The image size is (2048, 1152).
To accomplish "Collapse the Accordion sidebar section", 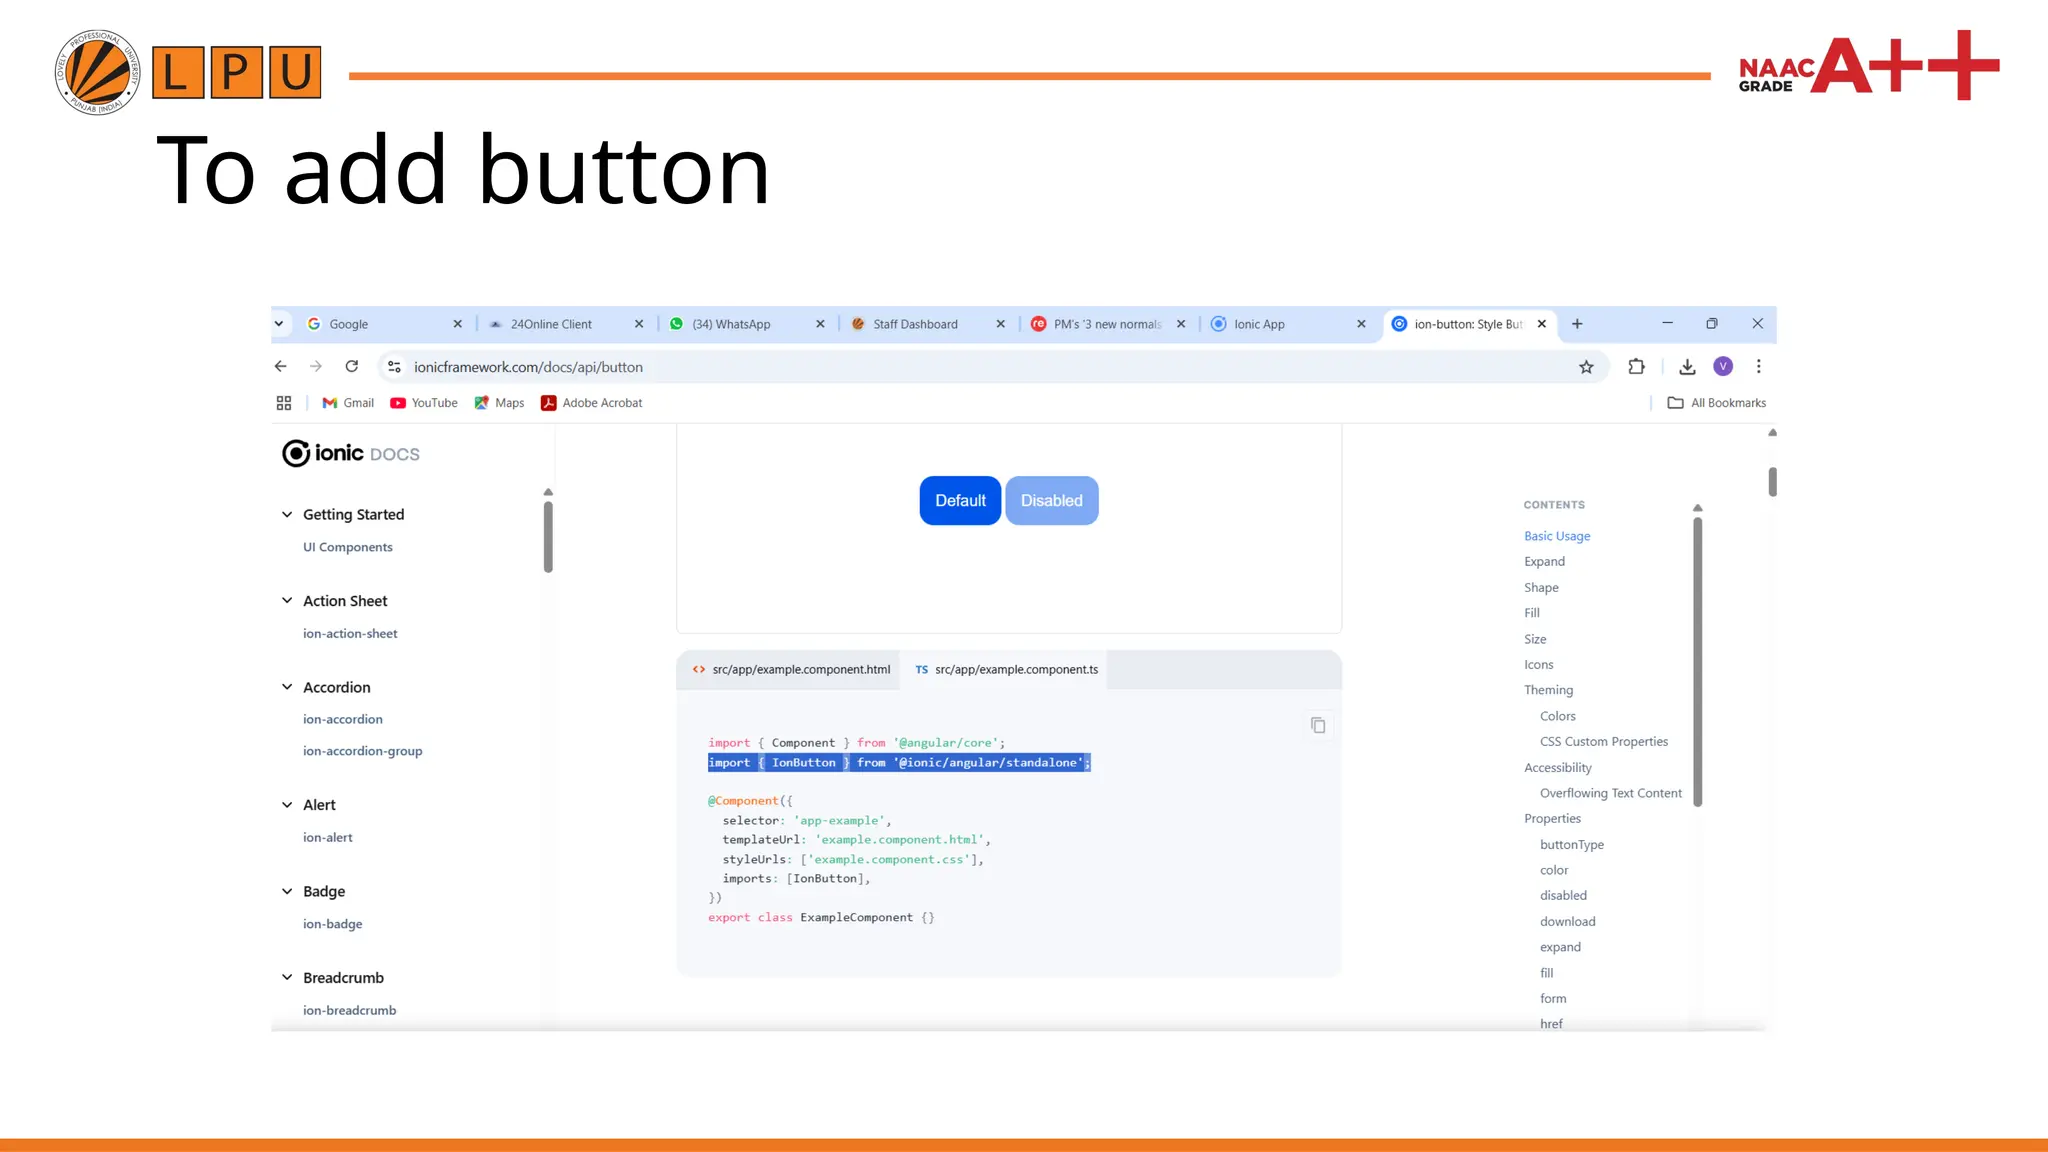I will 287,687.
